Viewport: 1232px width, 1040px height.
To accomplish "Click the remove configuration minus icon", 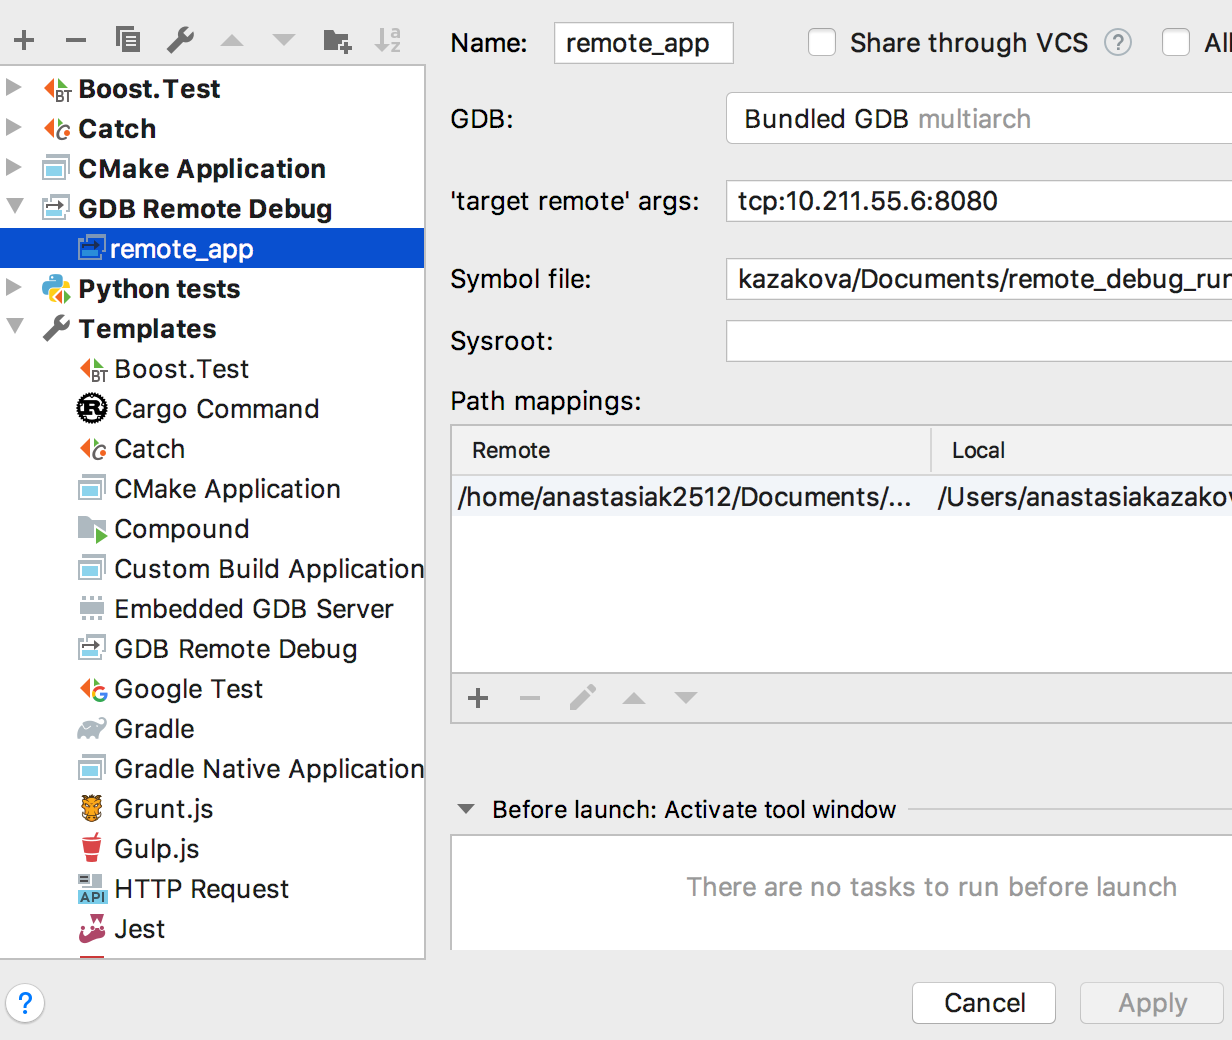I will pos(76,40).
